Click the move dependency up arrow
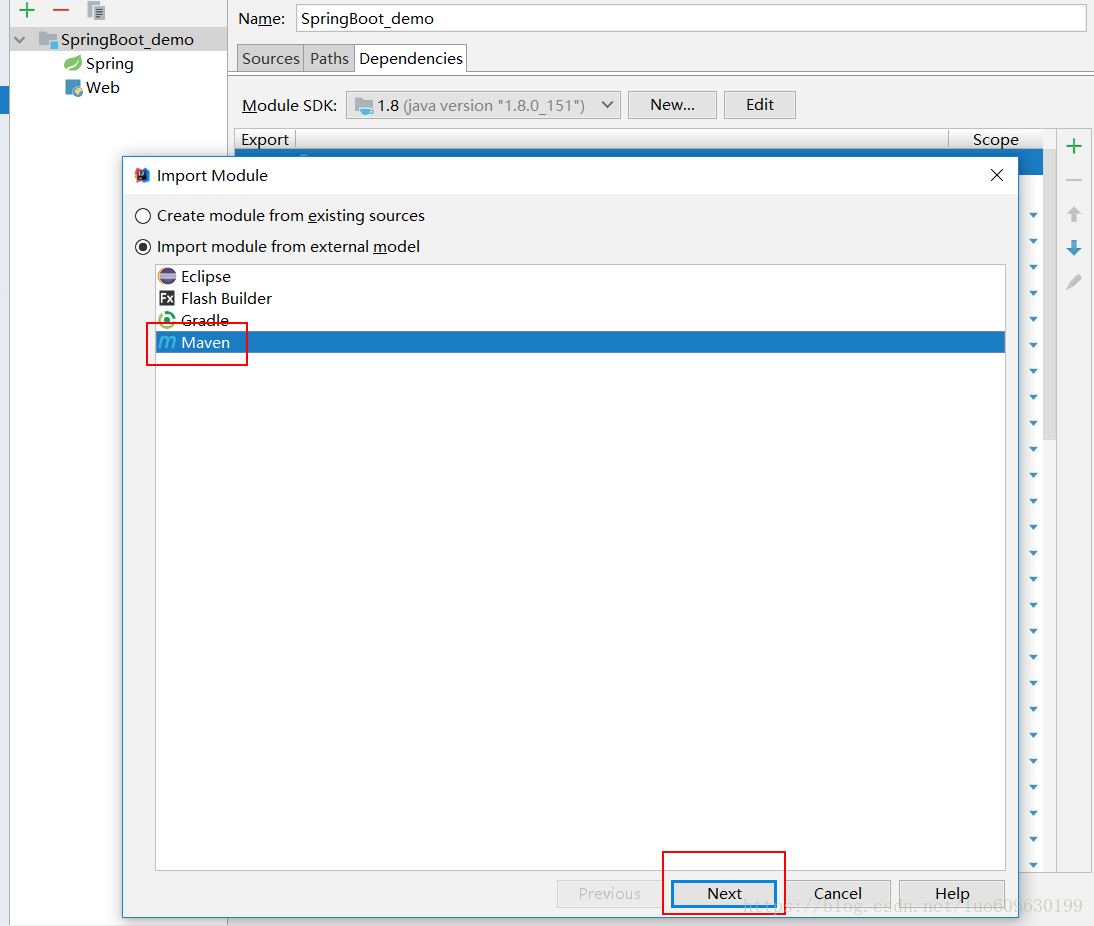Screen dimensions: 1094x926 (1074, 214)
